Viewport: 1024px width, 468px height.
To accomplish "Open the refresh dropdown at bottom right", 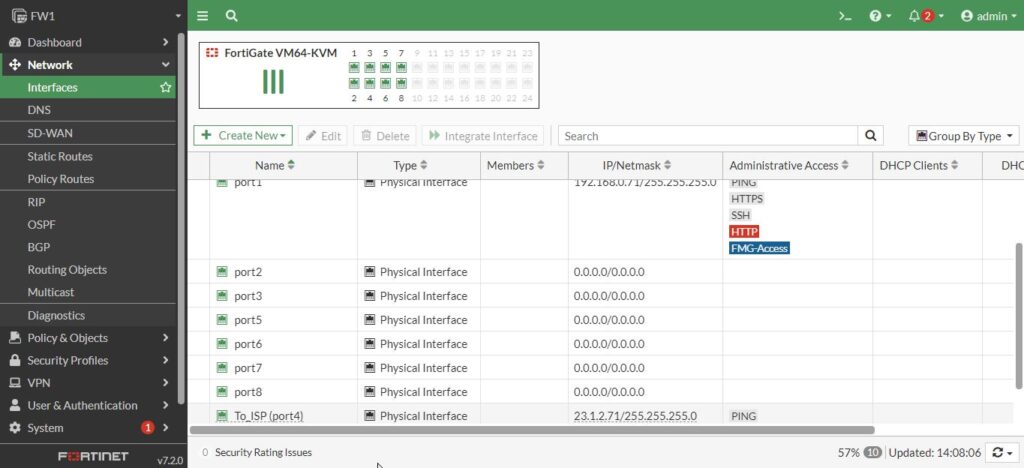I will click(x=1001, y=452).
